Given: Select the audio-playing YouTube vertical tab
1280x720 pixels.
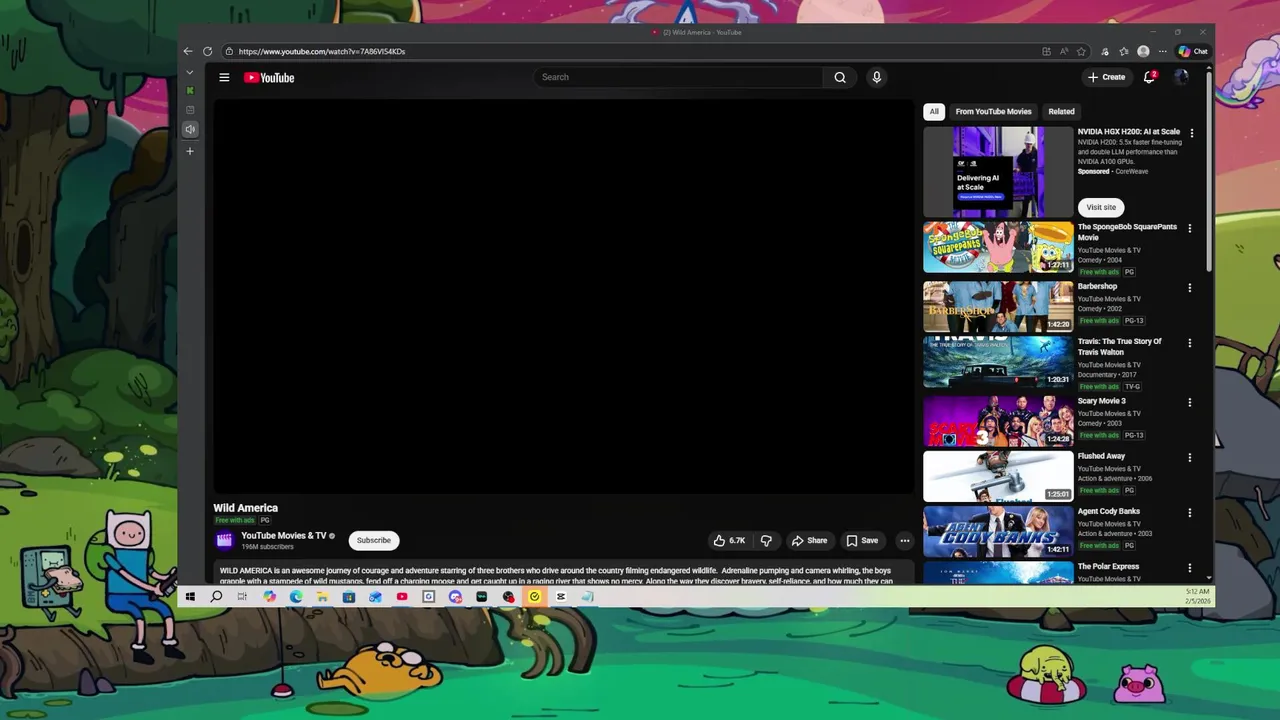Looking at the screenshot, I should (x=190, y=129).
